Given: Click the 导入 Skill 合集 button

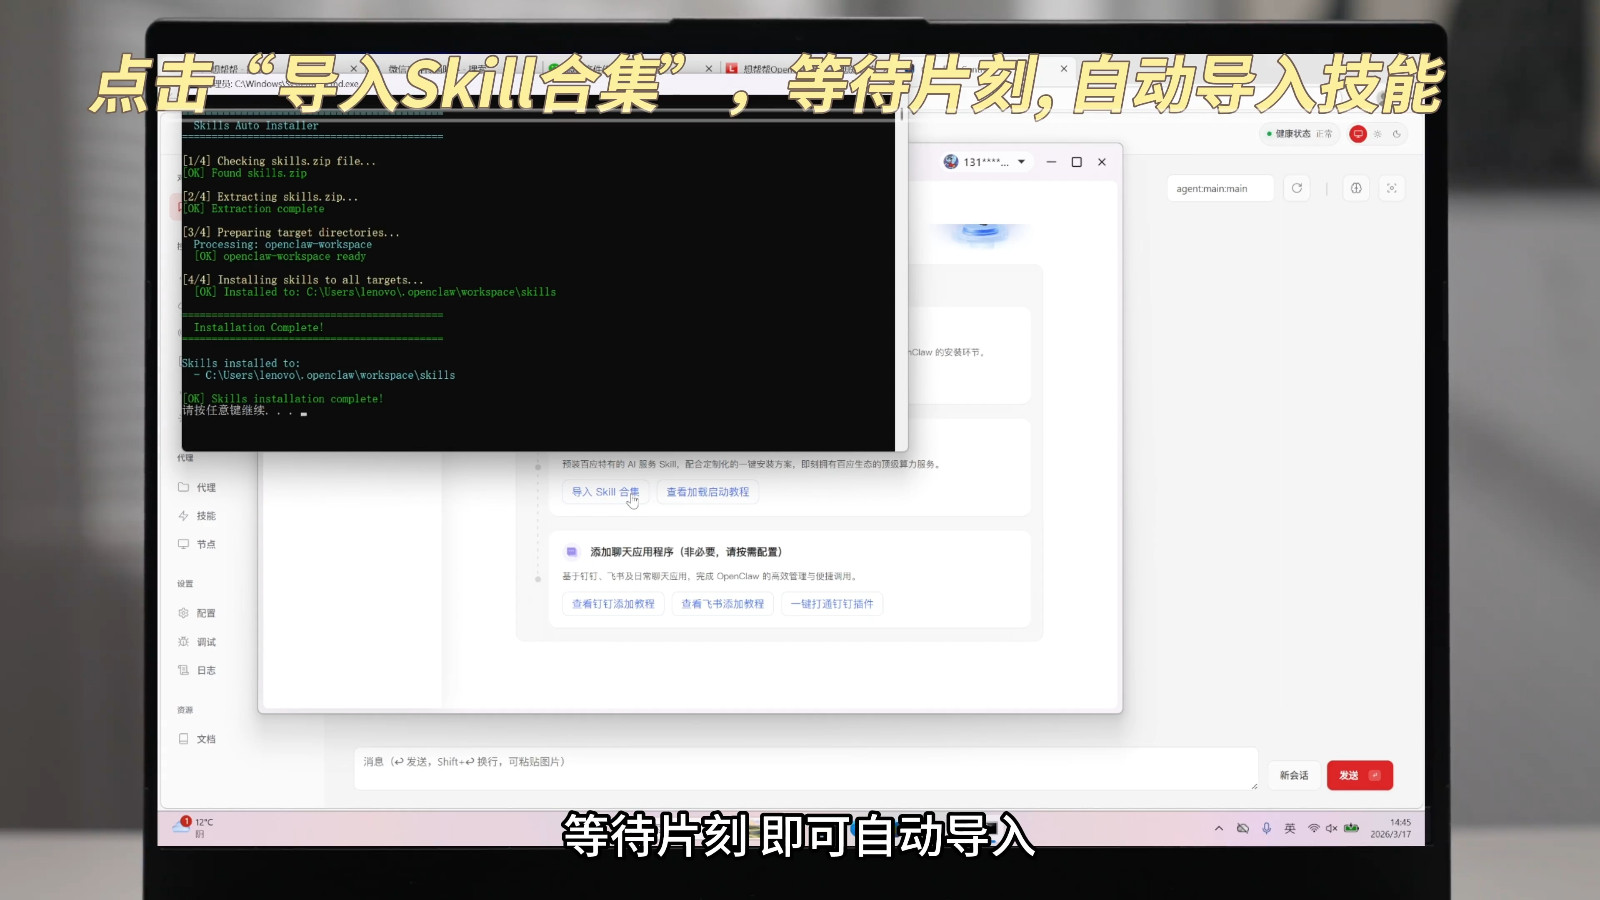Looking at the screenshot, I should (x=605, y=492).
